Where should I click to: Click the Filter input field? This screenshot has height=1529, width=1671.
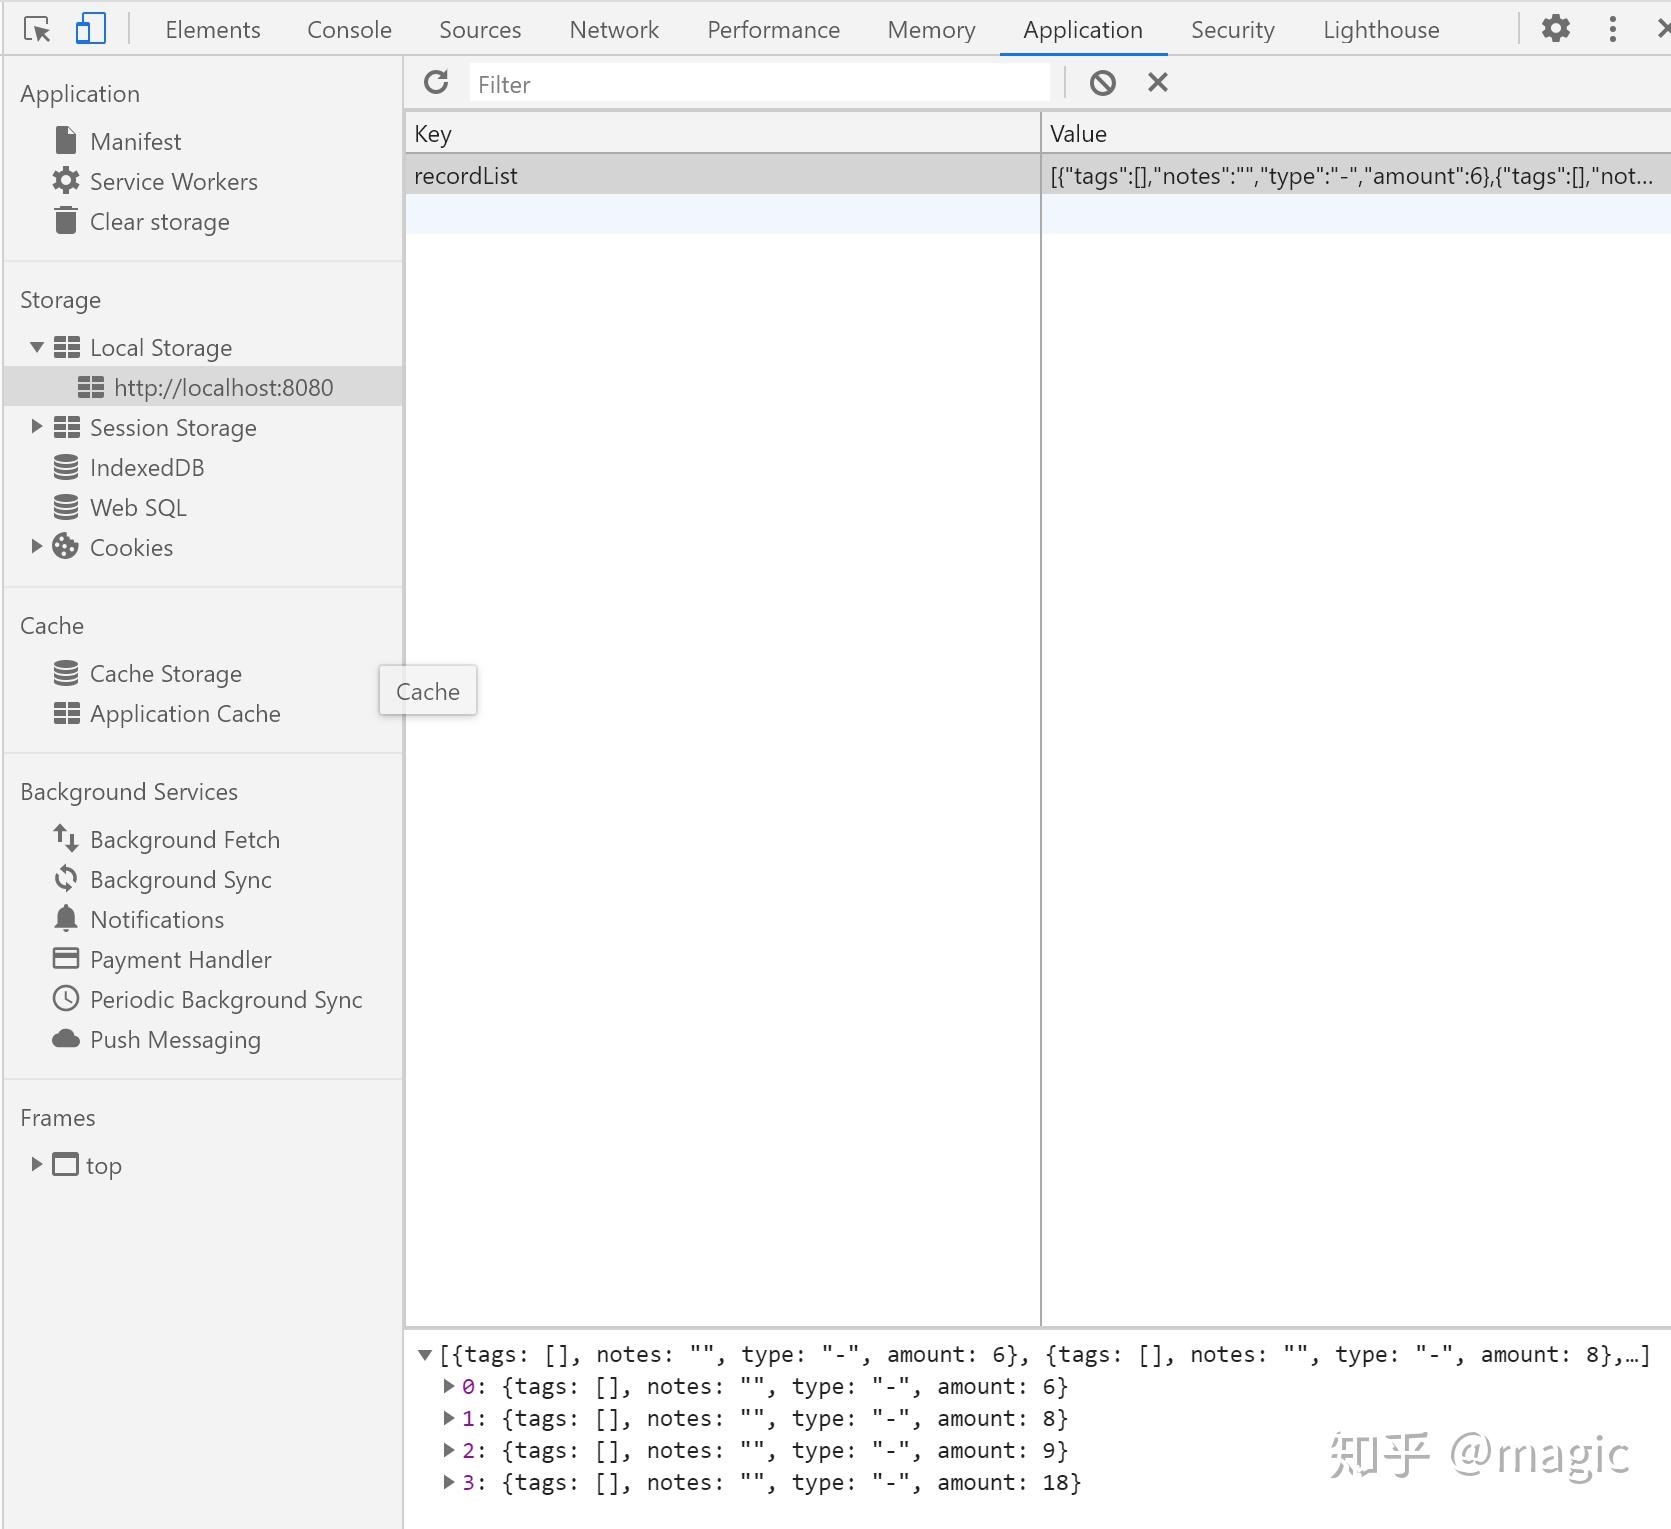coord(760,84)
